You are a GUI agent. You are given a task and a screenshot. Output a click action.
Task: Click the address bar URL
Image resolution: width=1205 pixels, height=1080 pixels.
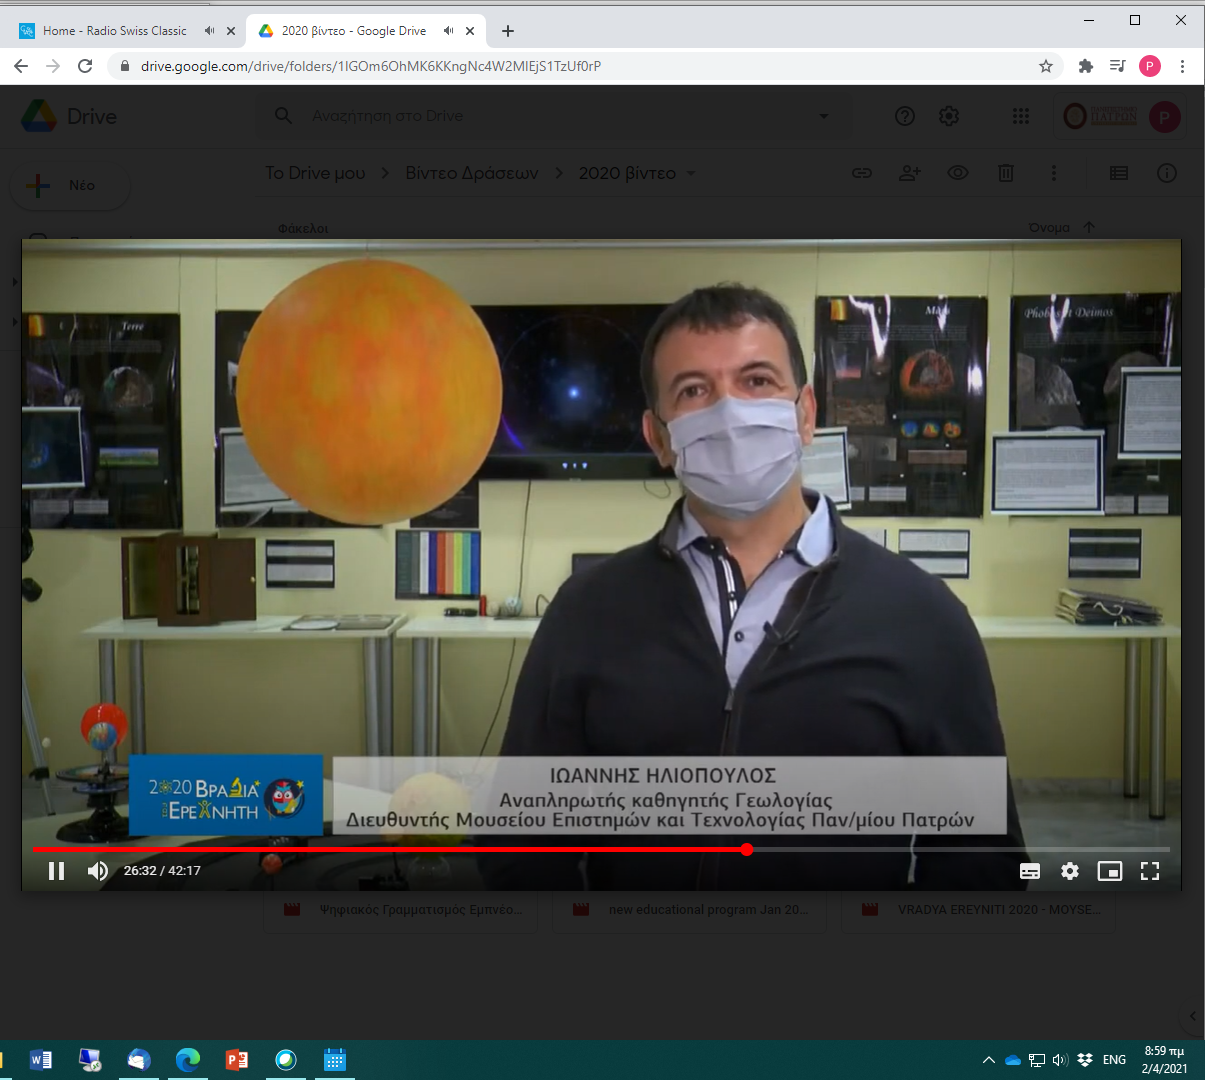371,66
